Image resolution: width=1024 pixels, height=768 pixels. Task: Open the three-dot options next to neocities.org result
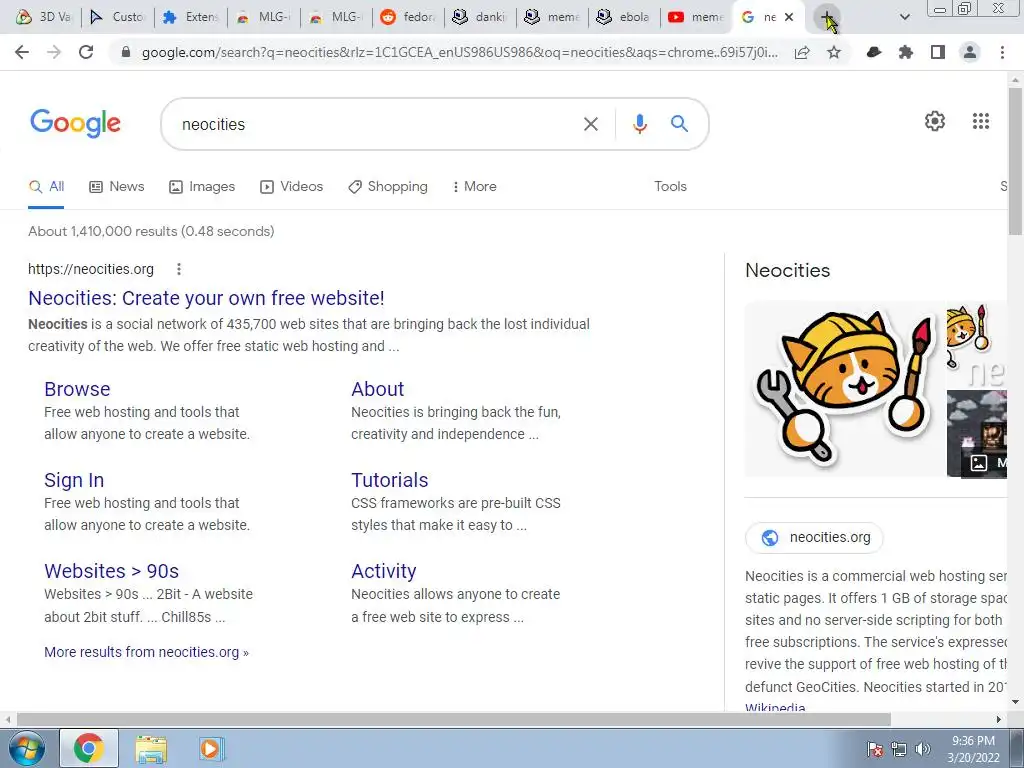click(x=179, y=269)
